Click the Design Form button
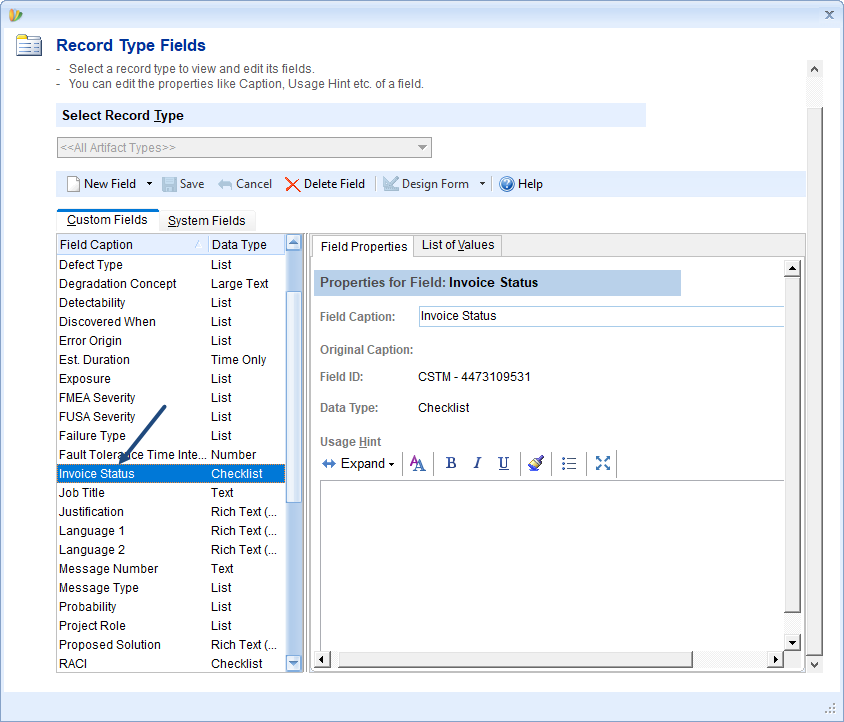 [x=426, y=184]
